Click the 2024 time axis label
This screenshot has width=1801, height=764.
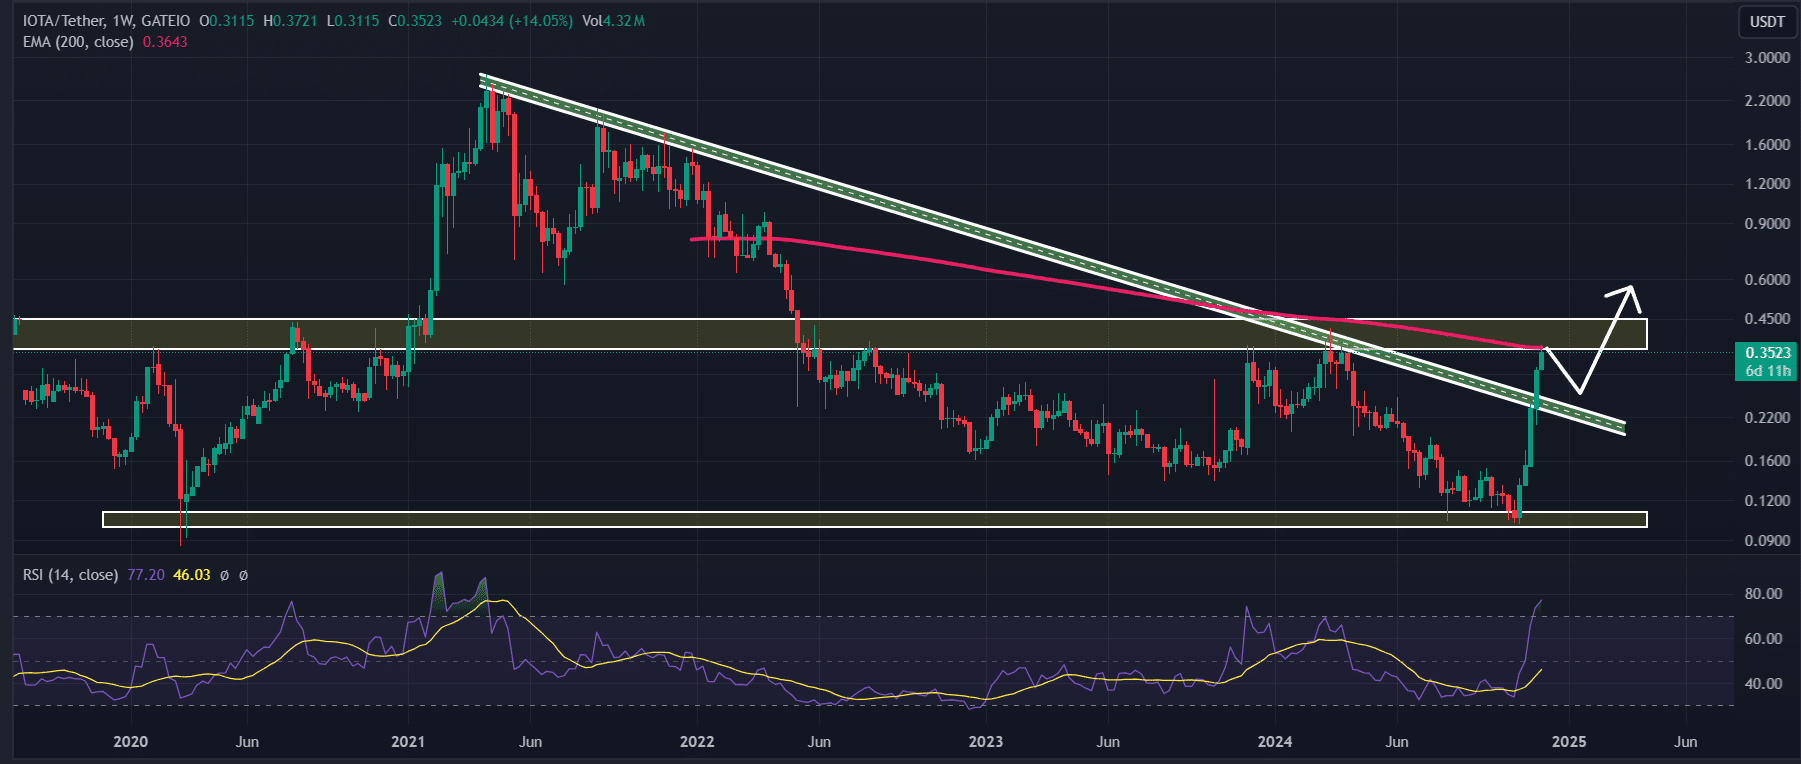pos(1275,742)
